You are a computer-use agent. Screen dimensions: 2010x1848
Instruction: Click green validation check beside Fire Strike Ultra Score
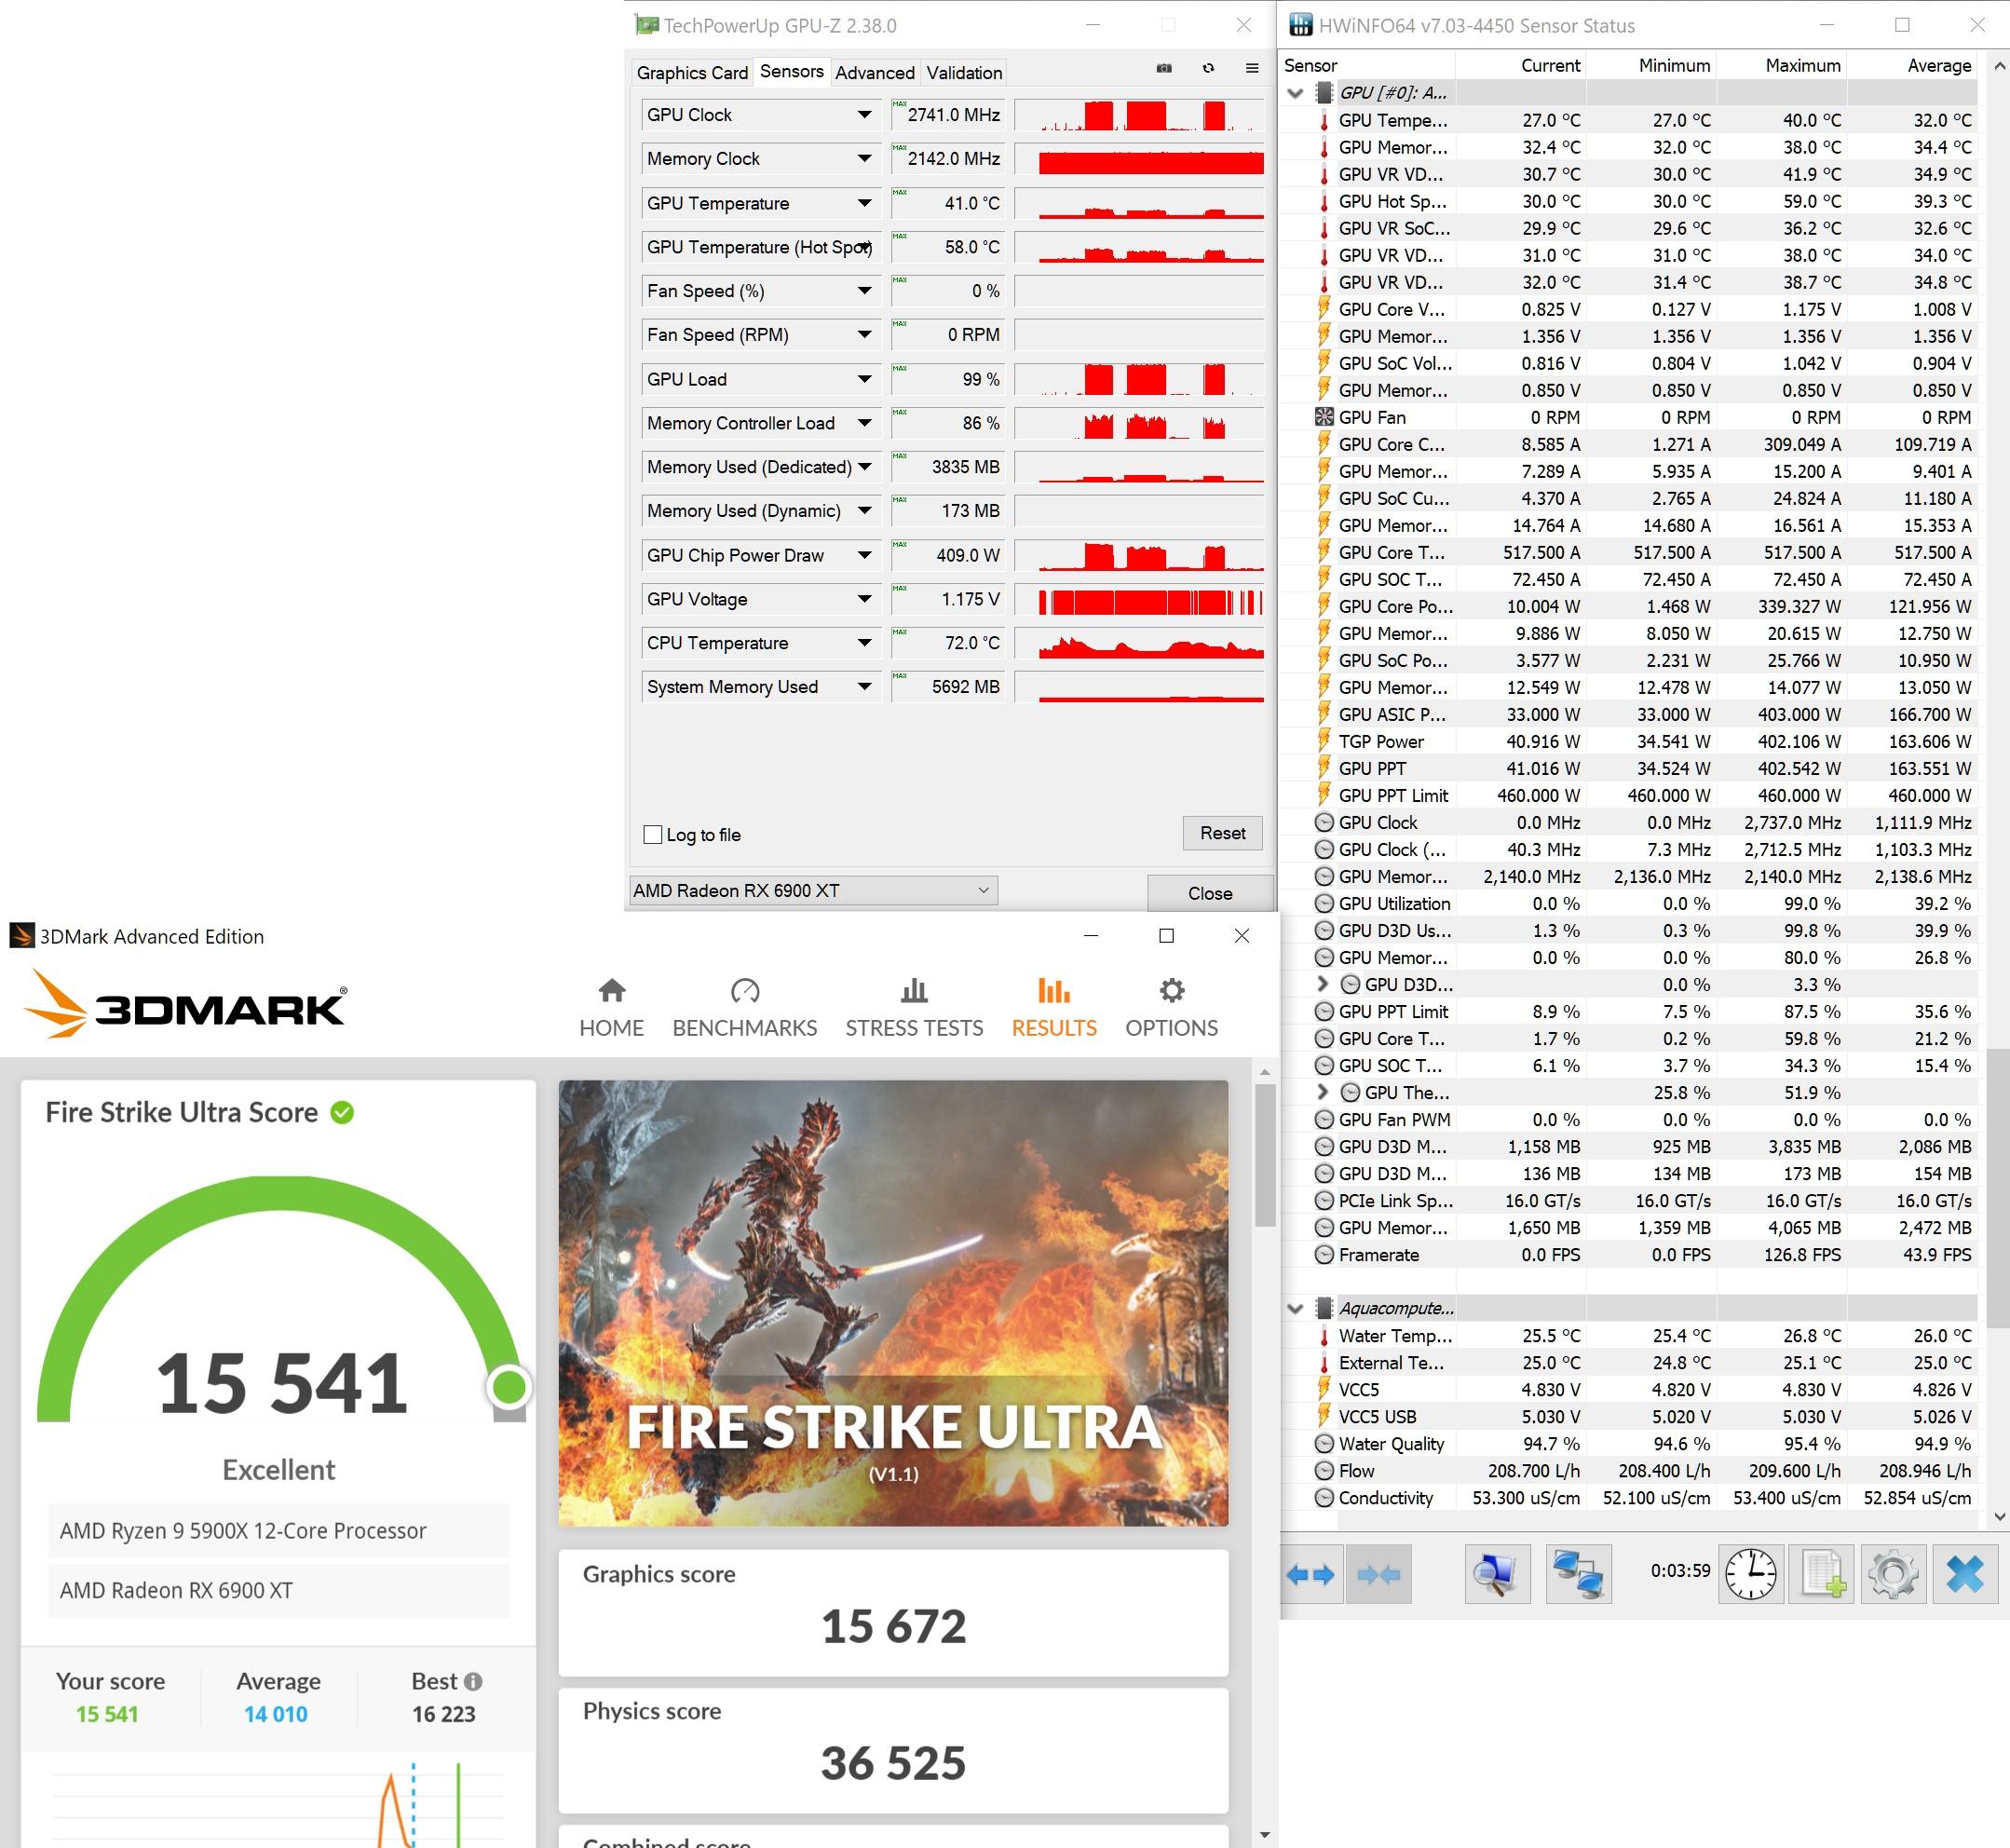pyautogui.click(x=342, y=1113)
